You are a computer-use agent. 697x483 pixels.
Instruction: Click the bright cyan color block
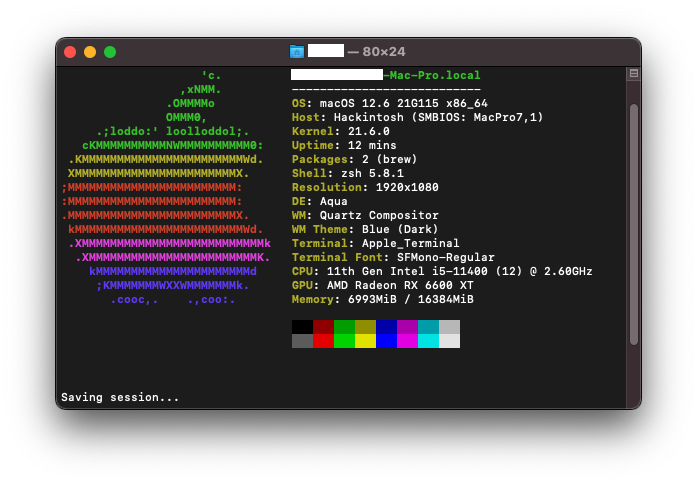point(429,341)
